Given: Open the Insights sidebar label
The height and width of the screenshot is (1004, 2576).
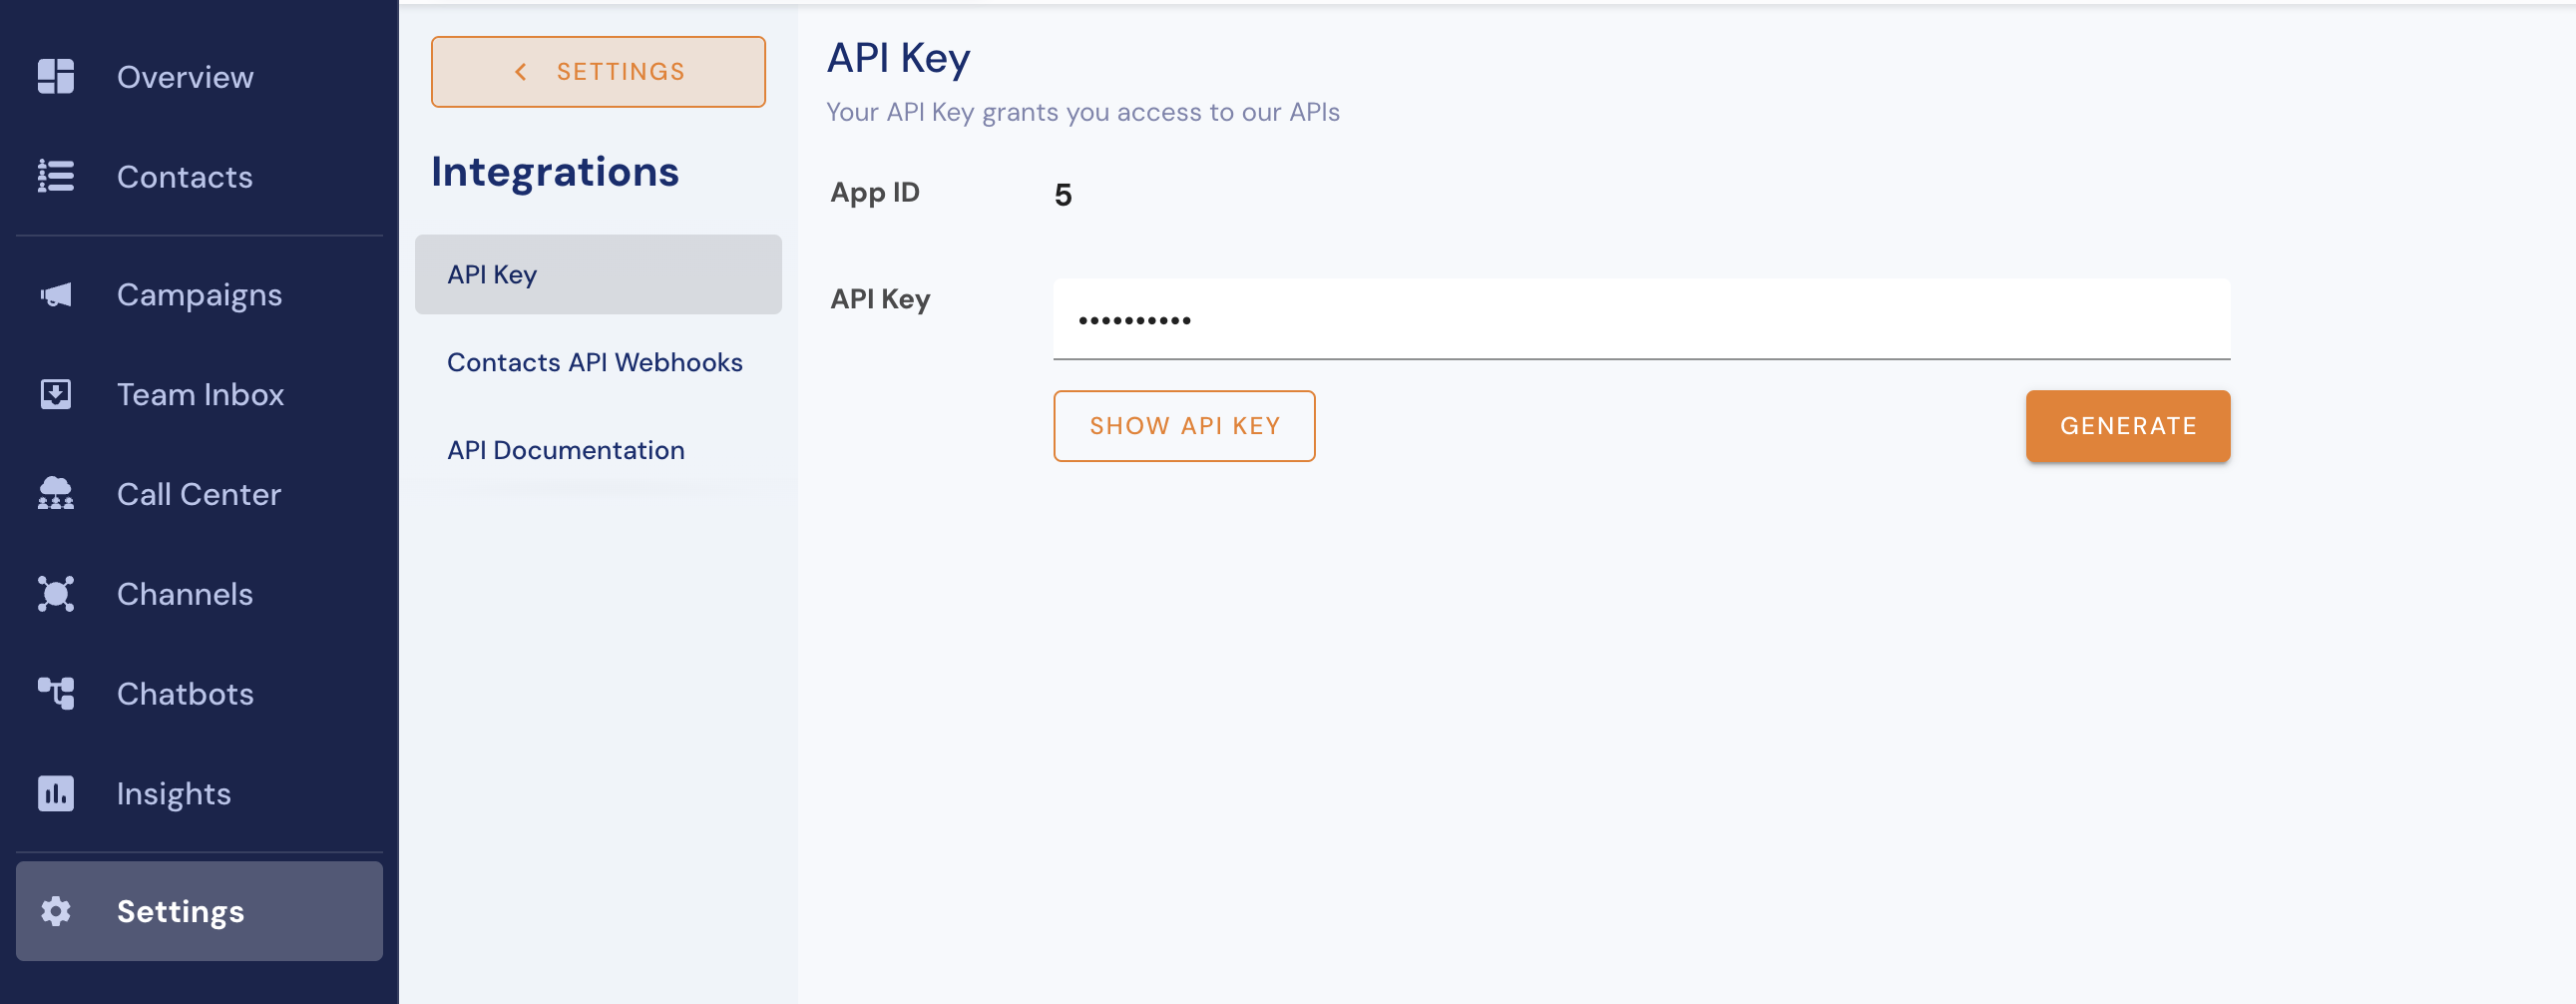Looking at the screenshot, I should [x=174, y=793].
